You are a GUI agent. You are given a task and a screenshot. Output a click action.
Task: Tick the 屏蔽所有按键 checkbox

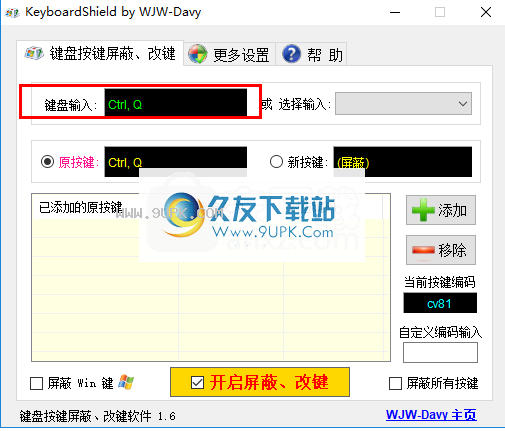pyautogui.click(x=395, y=383)
